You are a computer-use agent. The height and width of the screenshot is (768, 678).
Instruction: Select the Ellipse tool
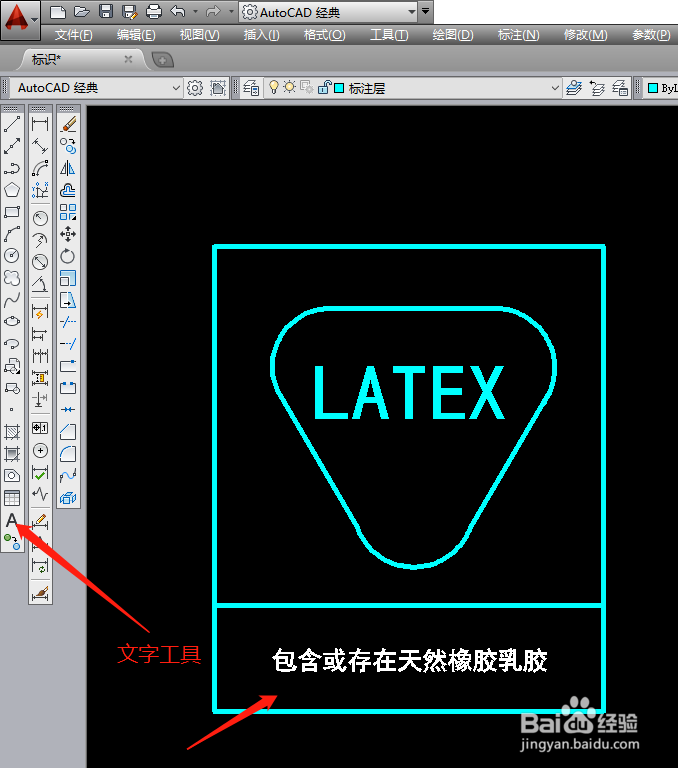tap(12, 321)
